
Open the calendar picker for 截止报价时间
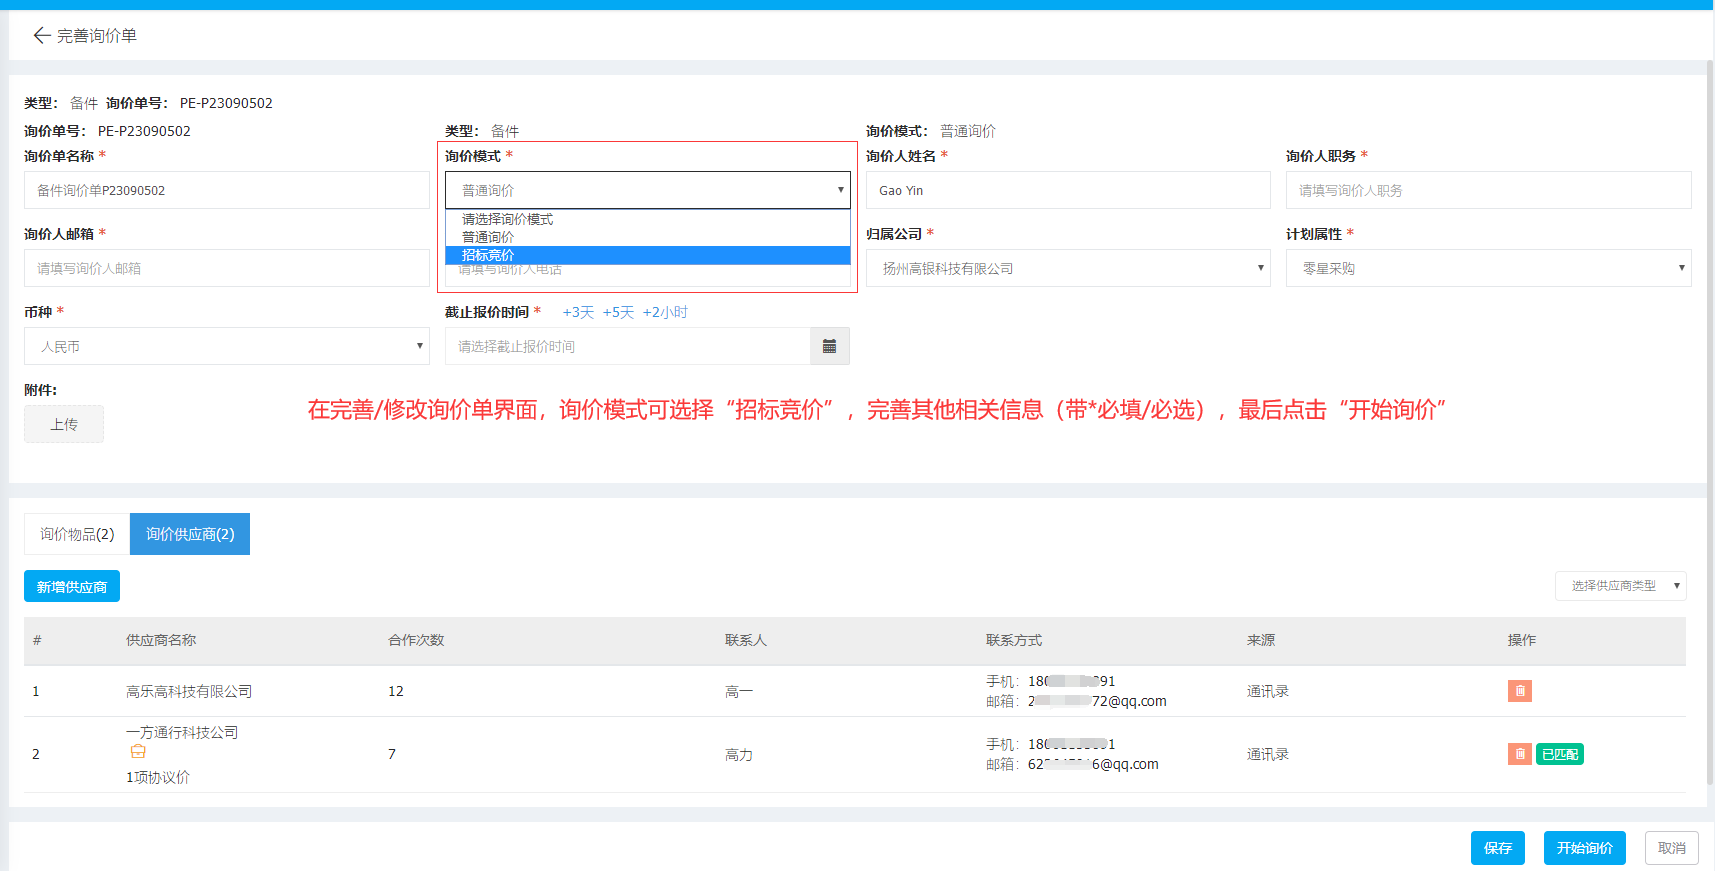coord(829,346)
